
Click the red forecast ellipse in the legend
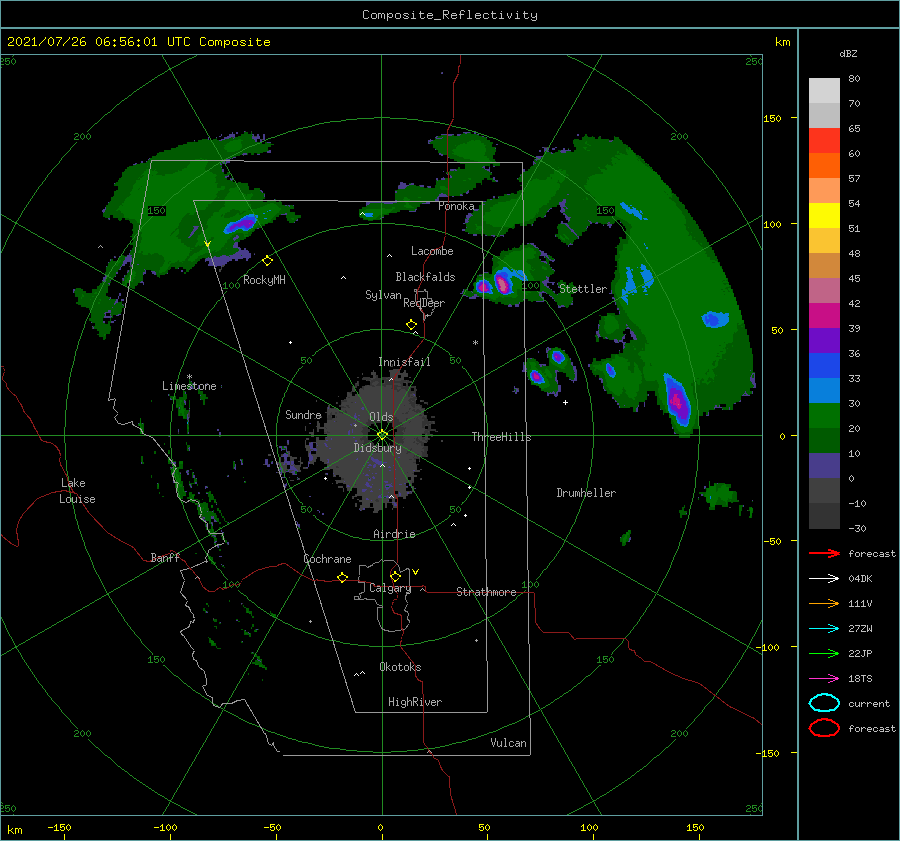(x=824, y=728)
